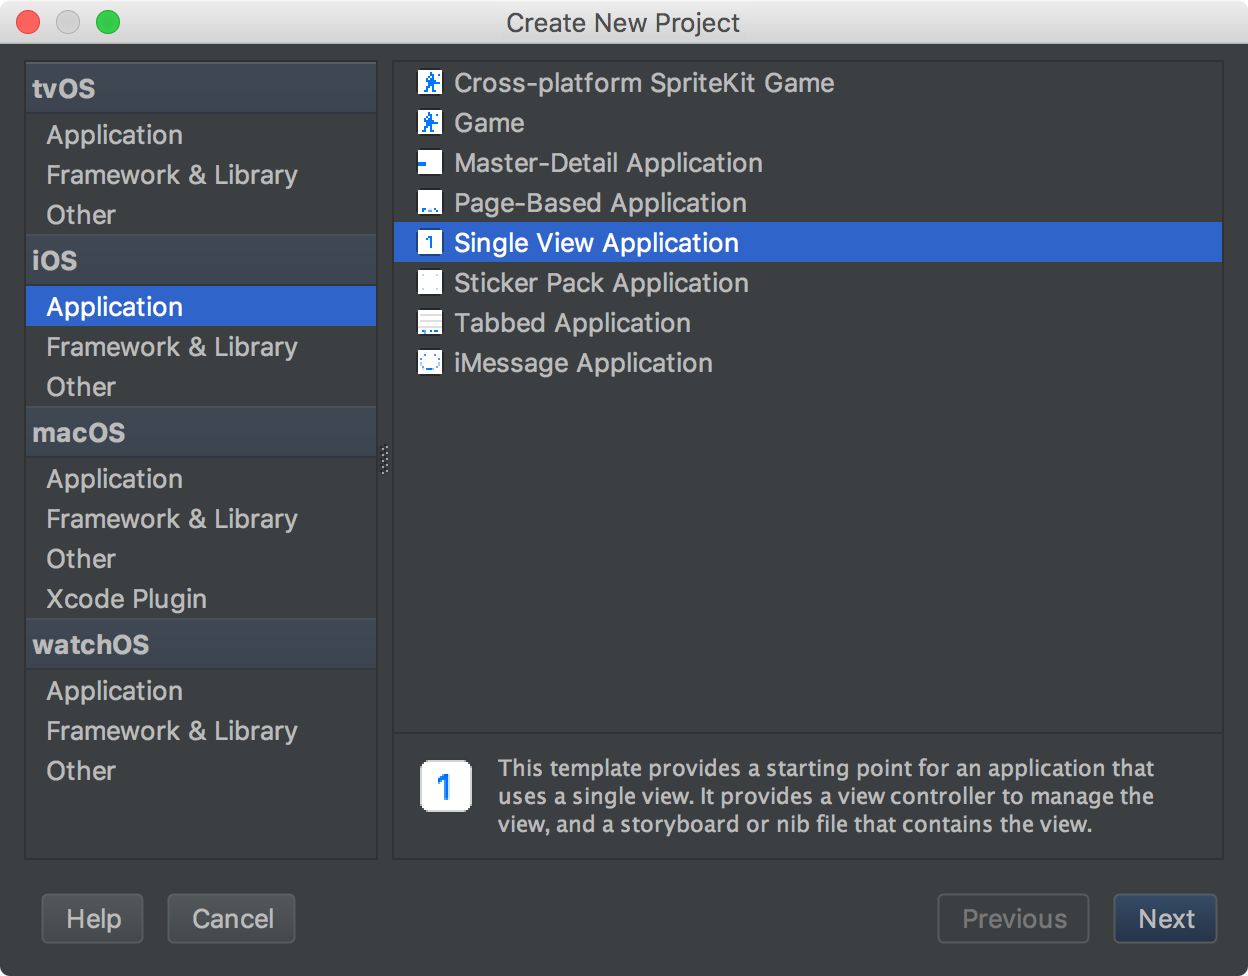Click the large template preview icon in description
Screen dimensions: 1248x976
(x=446, y=787)
